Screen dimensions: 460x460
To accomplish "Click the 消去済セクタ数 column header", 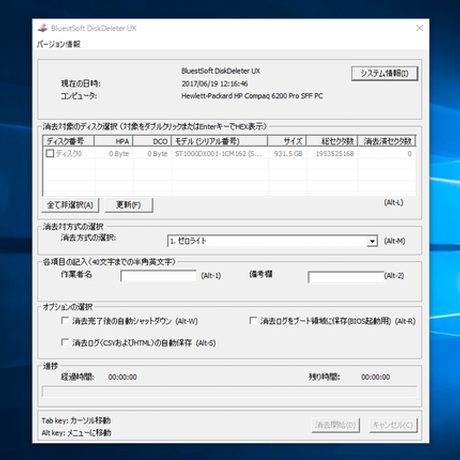I will pos(387,141).
